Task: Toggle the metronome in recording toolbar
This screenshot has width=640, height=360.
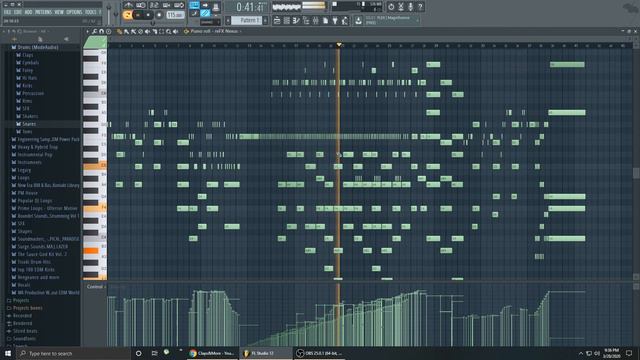Action: click(x=128, y=5)
